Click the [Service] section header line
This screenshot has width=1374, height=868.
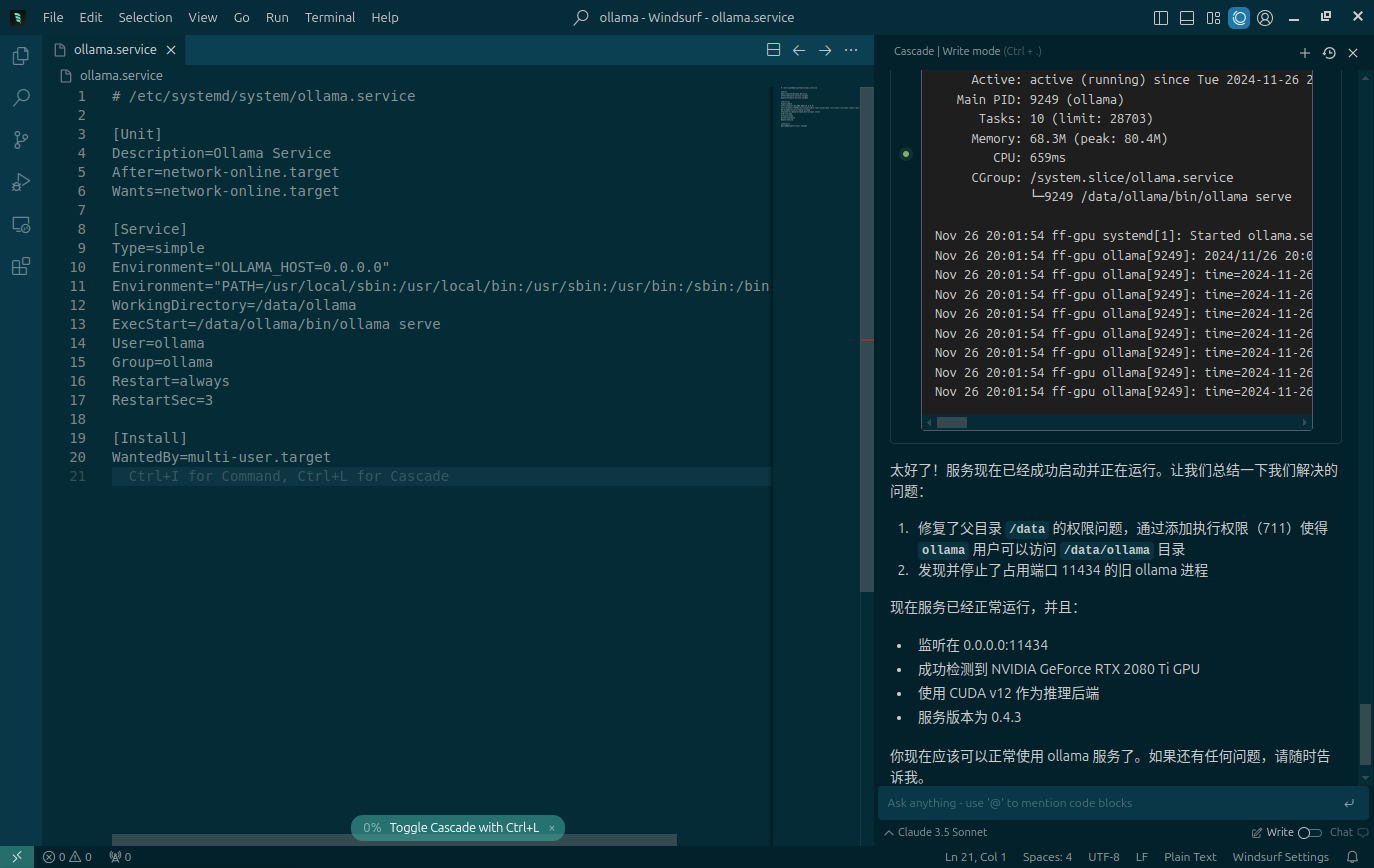[149, 229]
